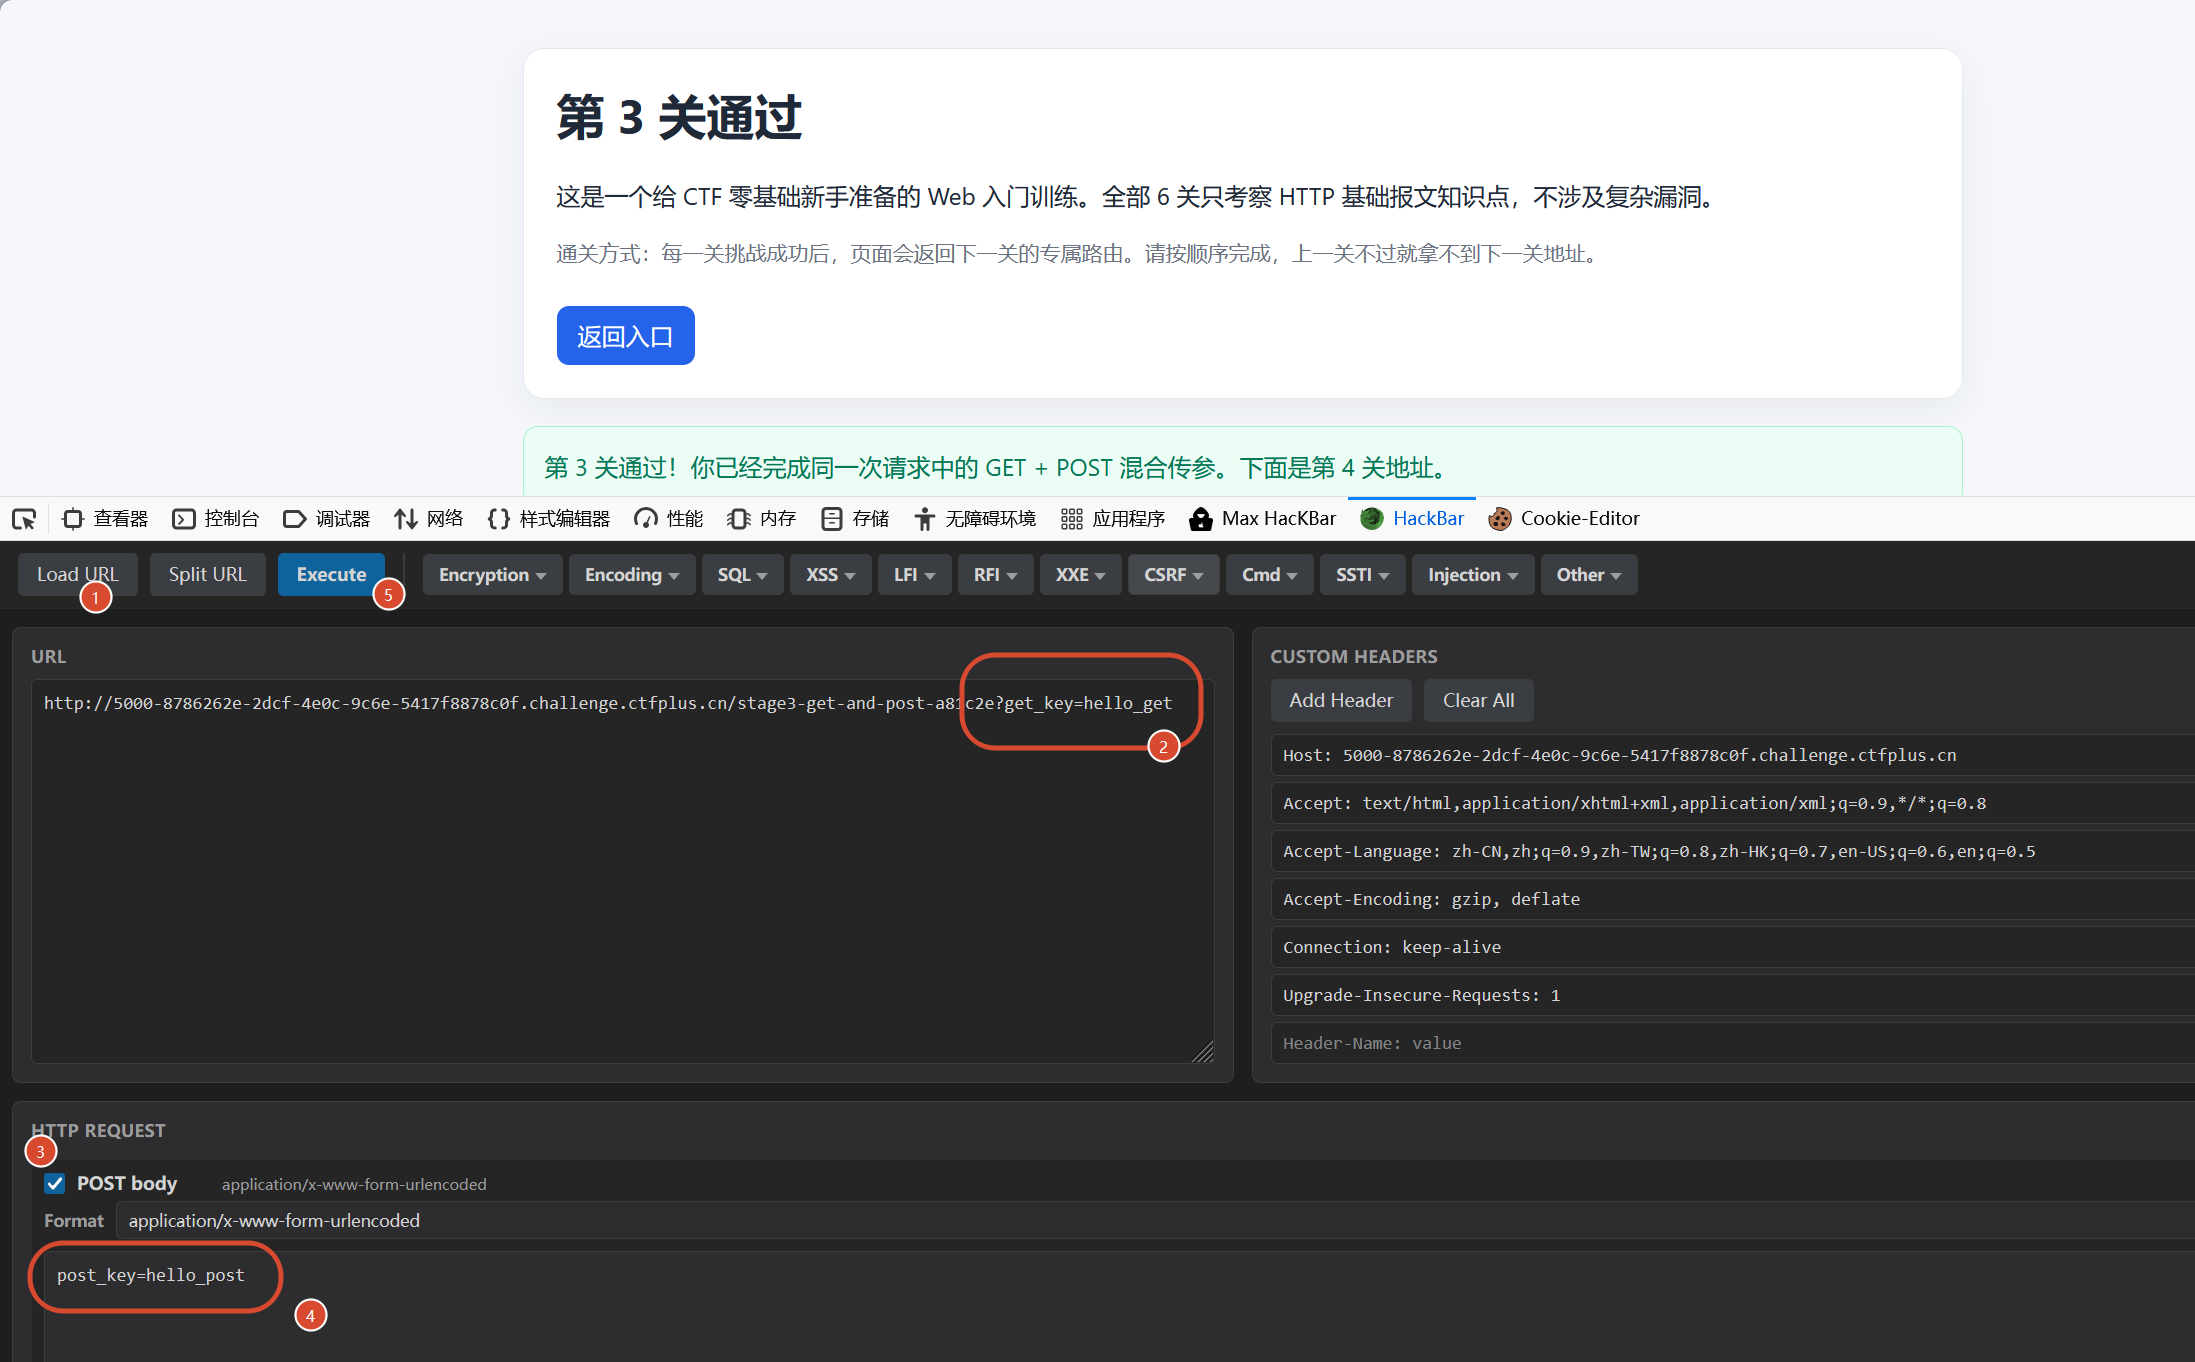Open the 存储 storage tab

tap(855, 519)
